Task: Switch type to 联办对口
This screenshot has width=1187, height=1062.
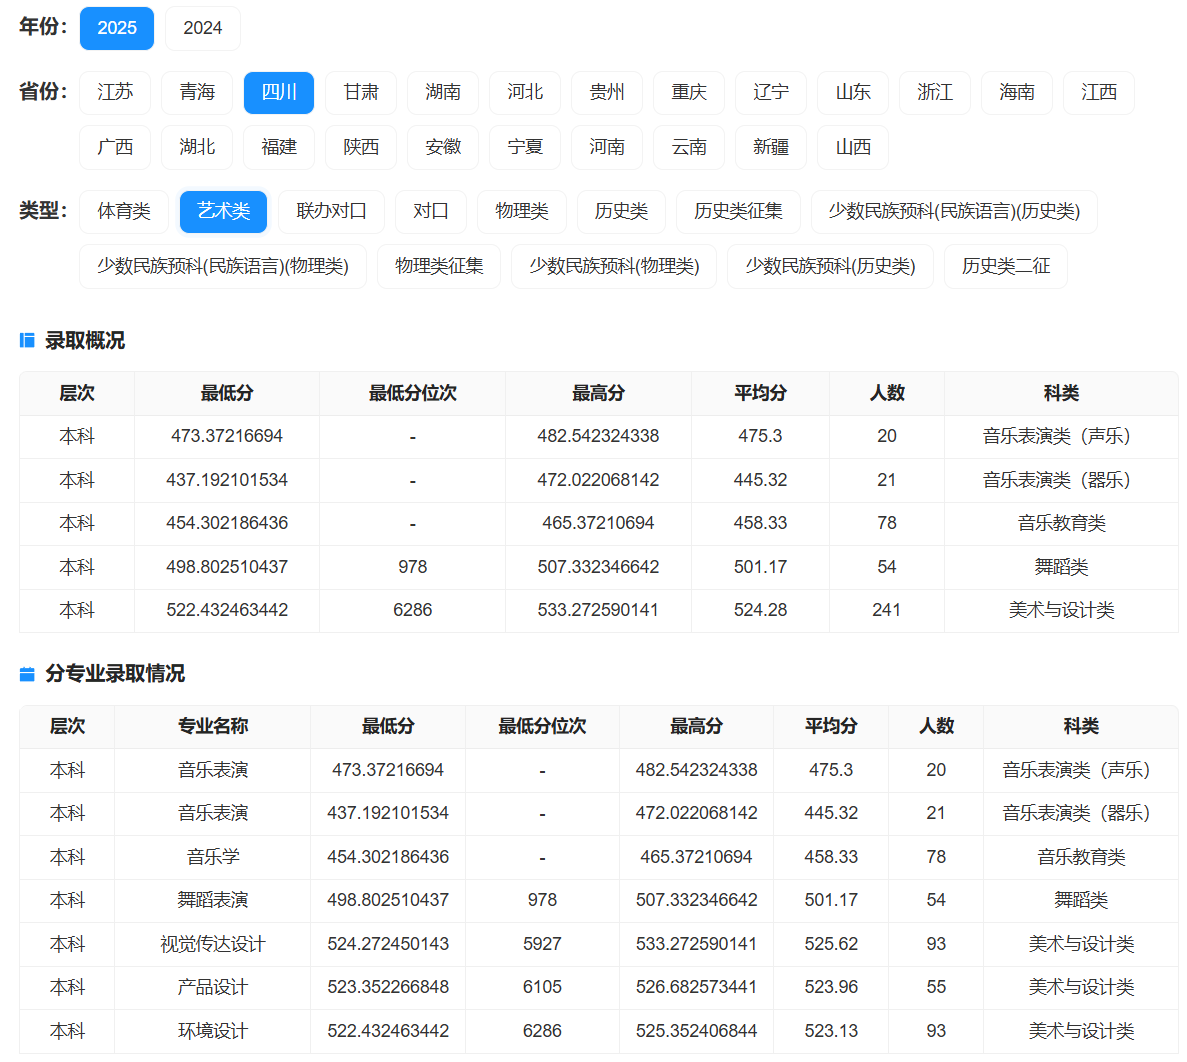Action: (x=332, y=211)
